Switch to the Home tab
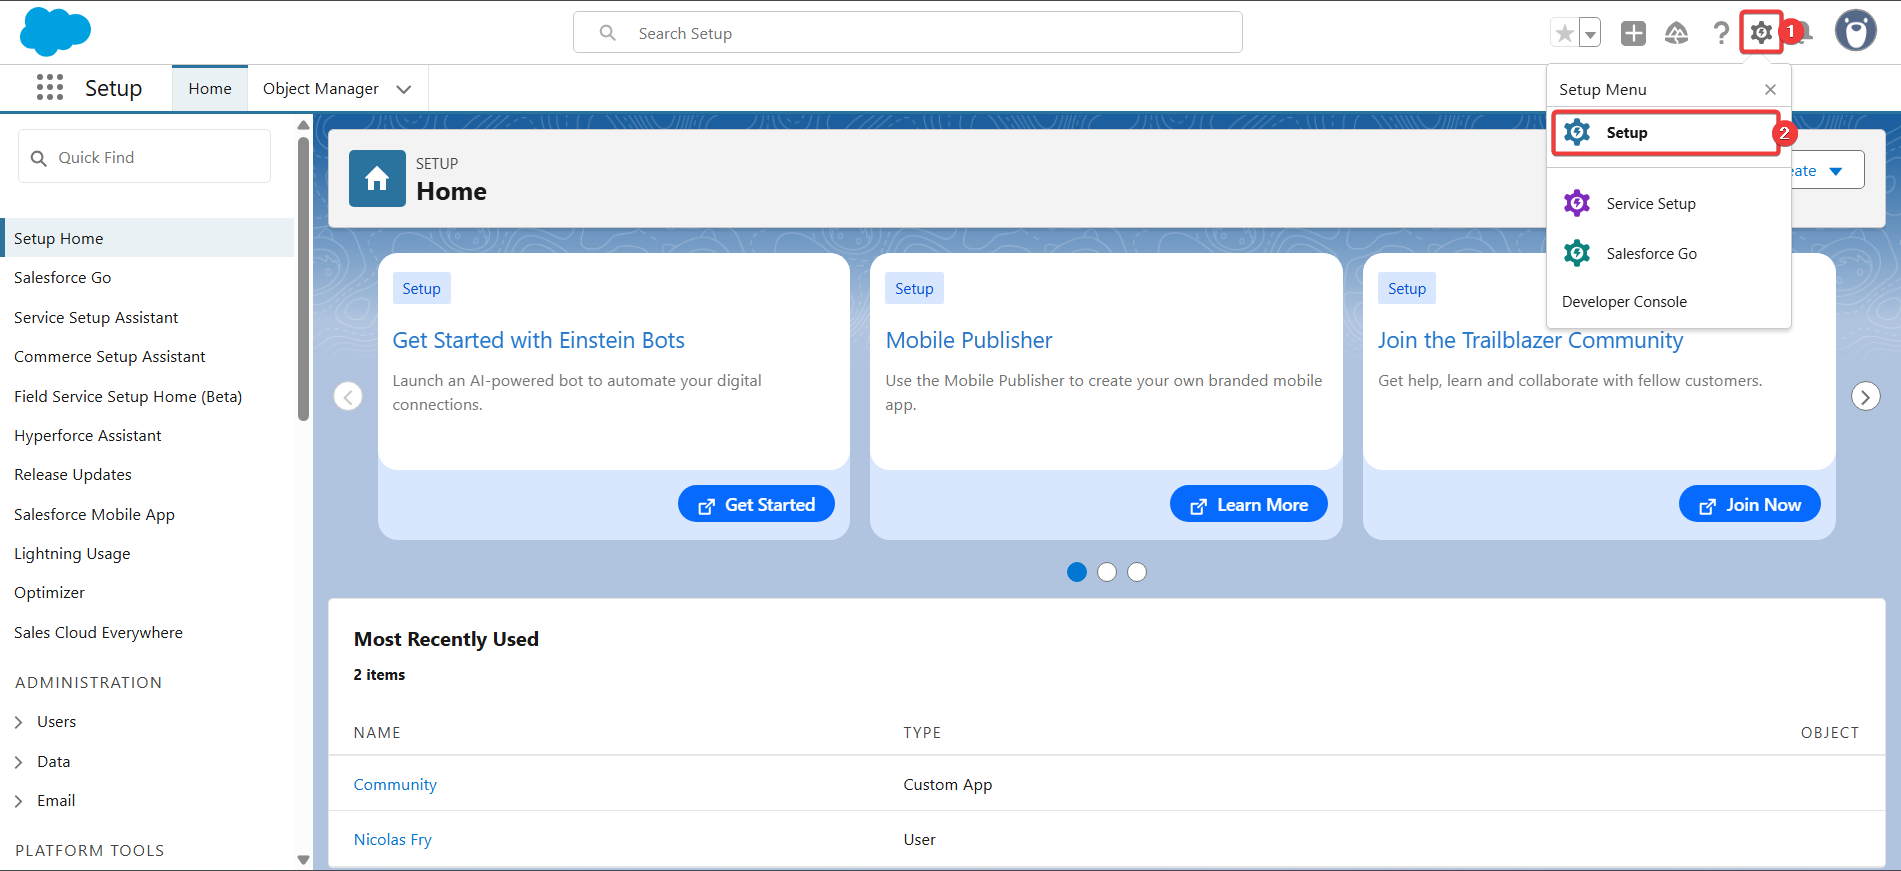 pos(210,88)
